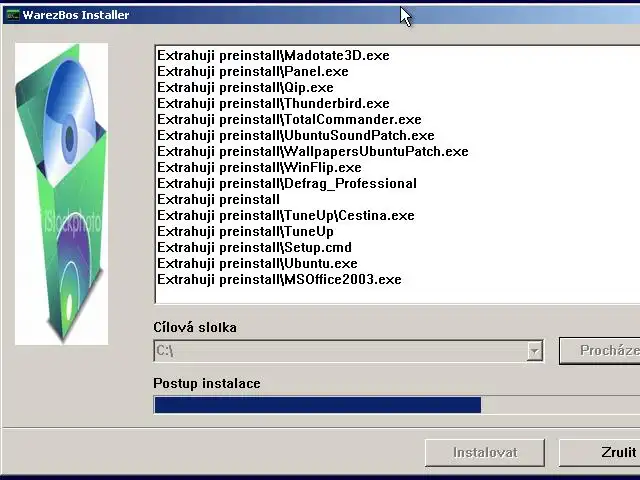Click the 'Cílová složka' label
Viewport: 640px width, 480px height.
point(195,327)
